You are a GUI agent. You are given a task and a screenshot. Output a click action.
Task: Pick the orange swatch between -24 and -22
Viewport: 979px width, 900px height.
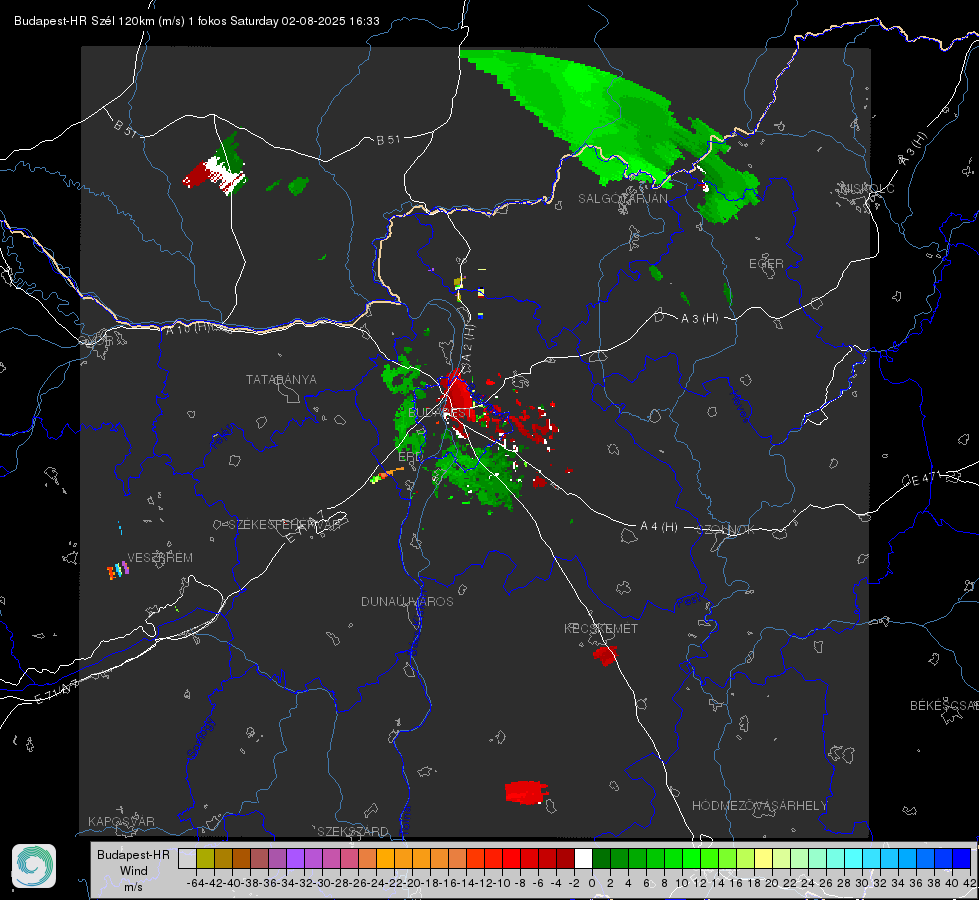click(x=385, y=858)
